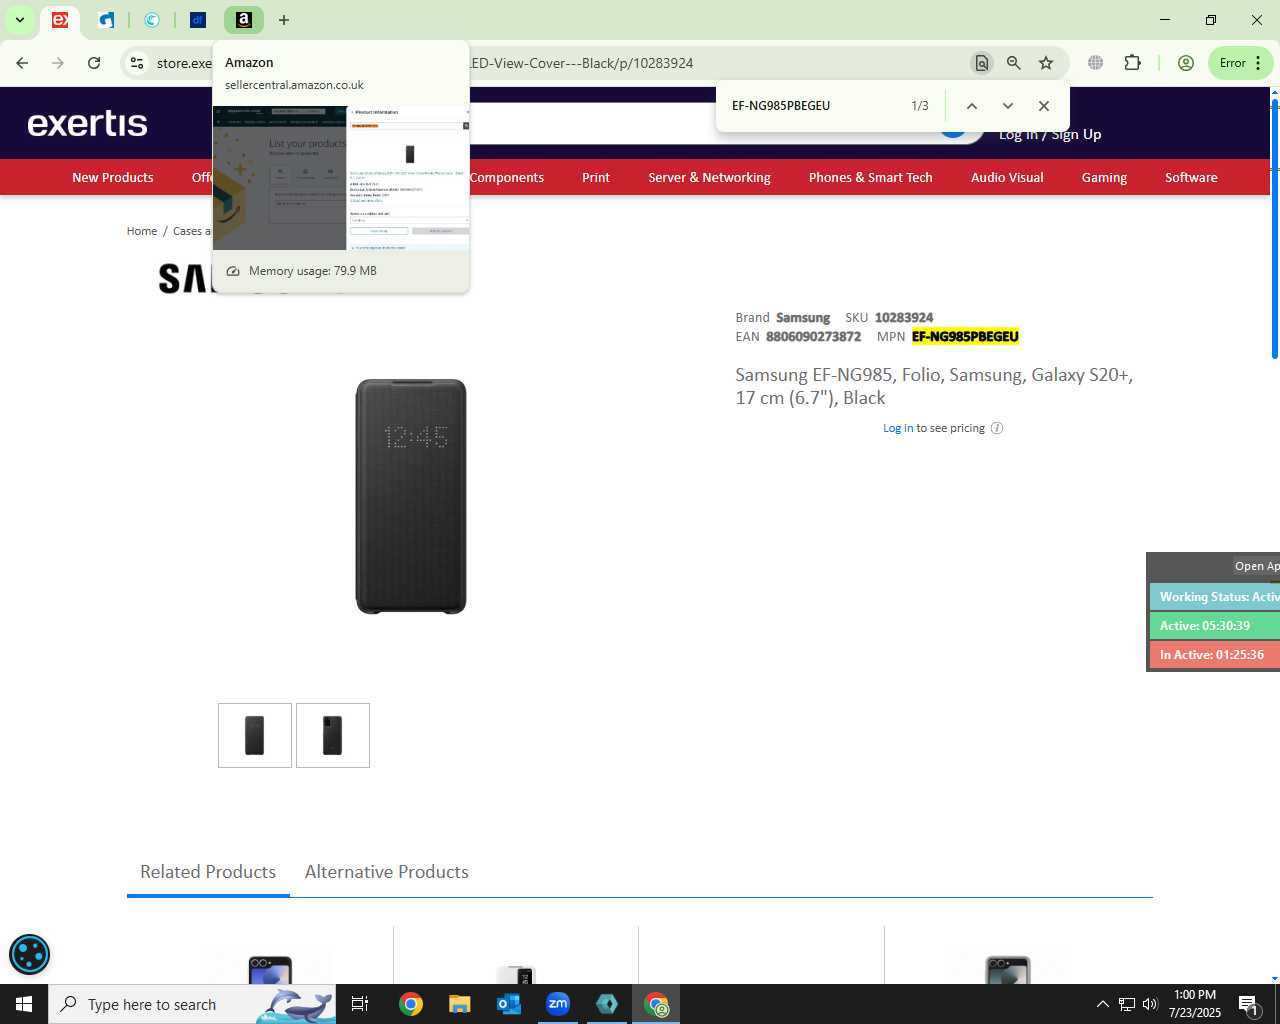The width and height of the screenshot is (1280, 1024).
Task: Open Zoom from taskbar
Action: coord(558,1004)
